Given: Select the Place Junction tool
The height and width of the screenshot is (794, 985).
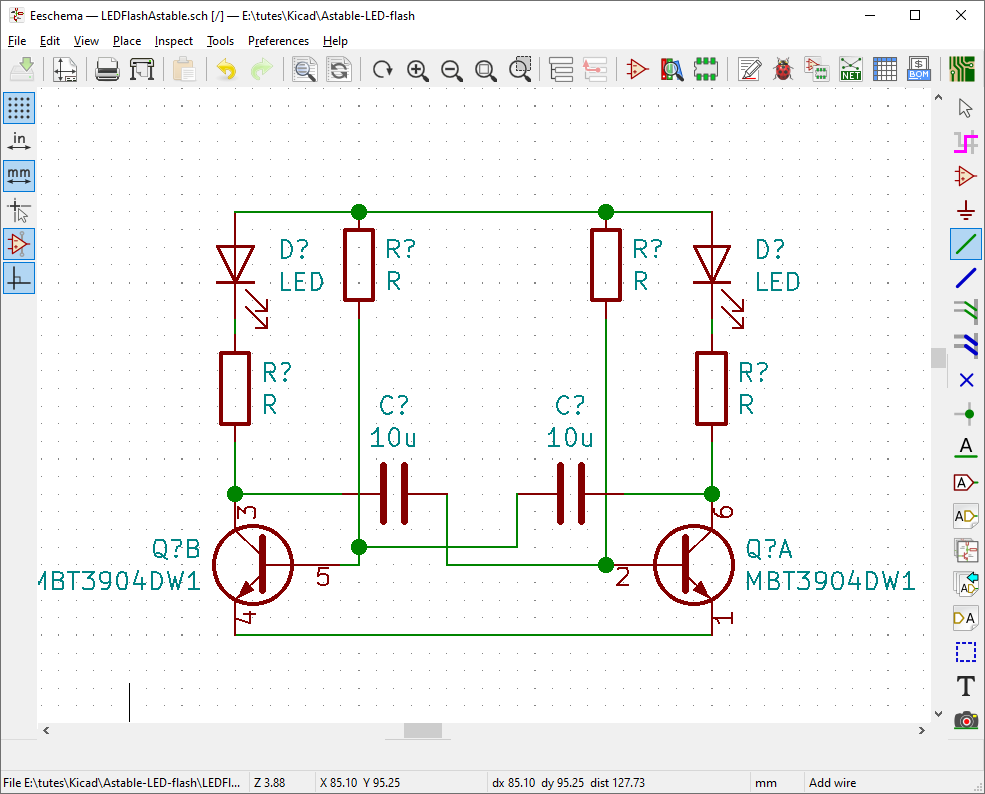Looking at the screenshot, I should click(x=964, y=413).
